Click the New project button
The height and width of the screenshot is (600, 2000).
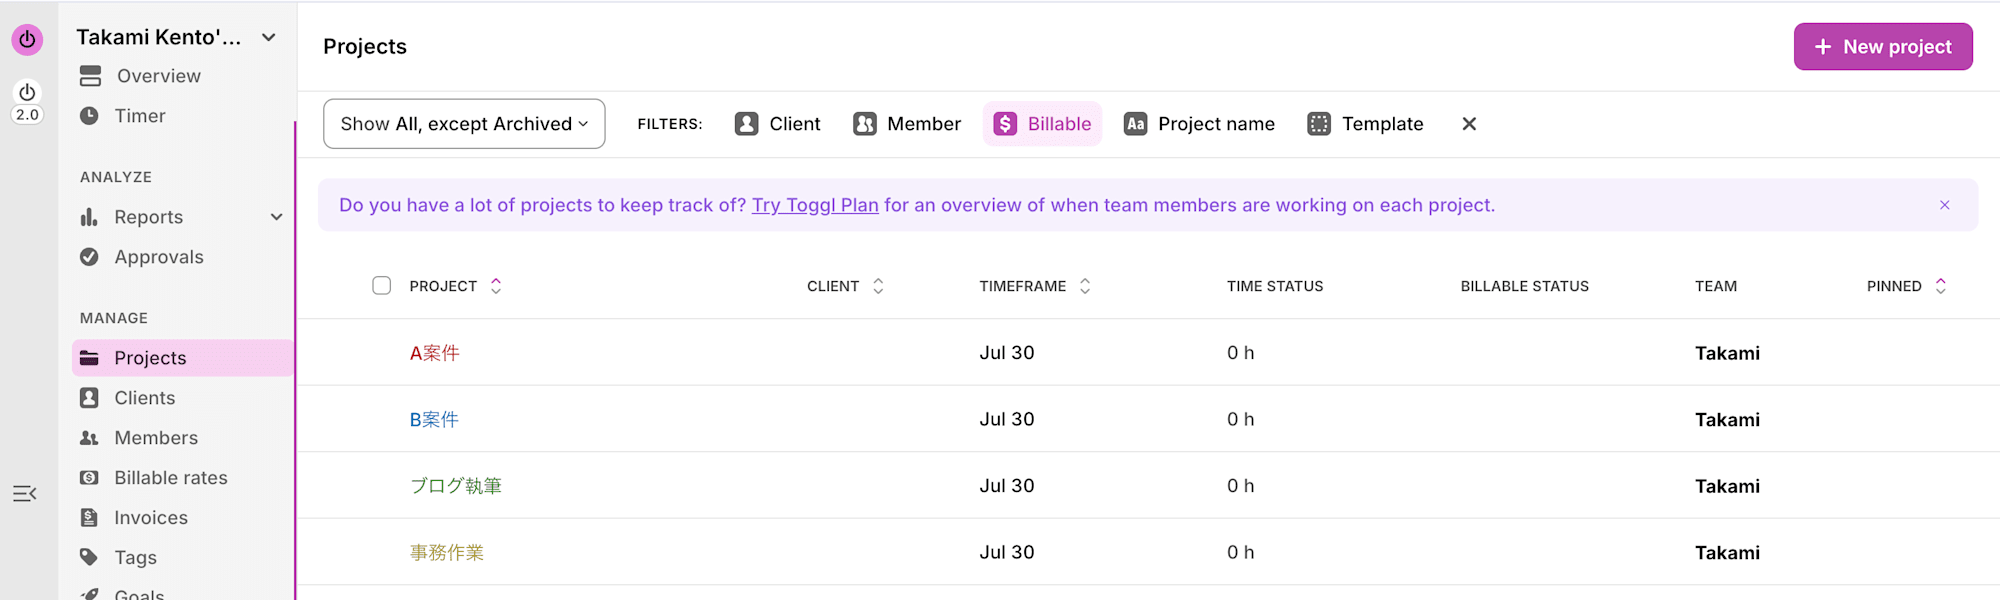1883,47
